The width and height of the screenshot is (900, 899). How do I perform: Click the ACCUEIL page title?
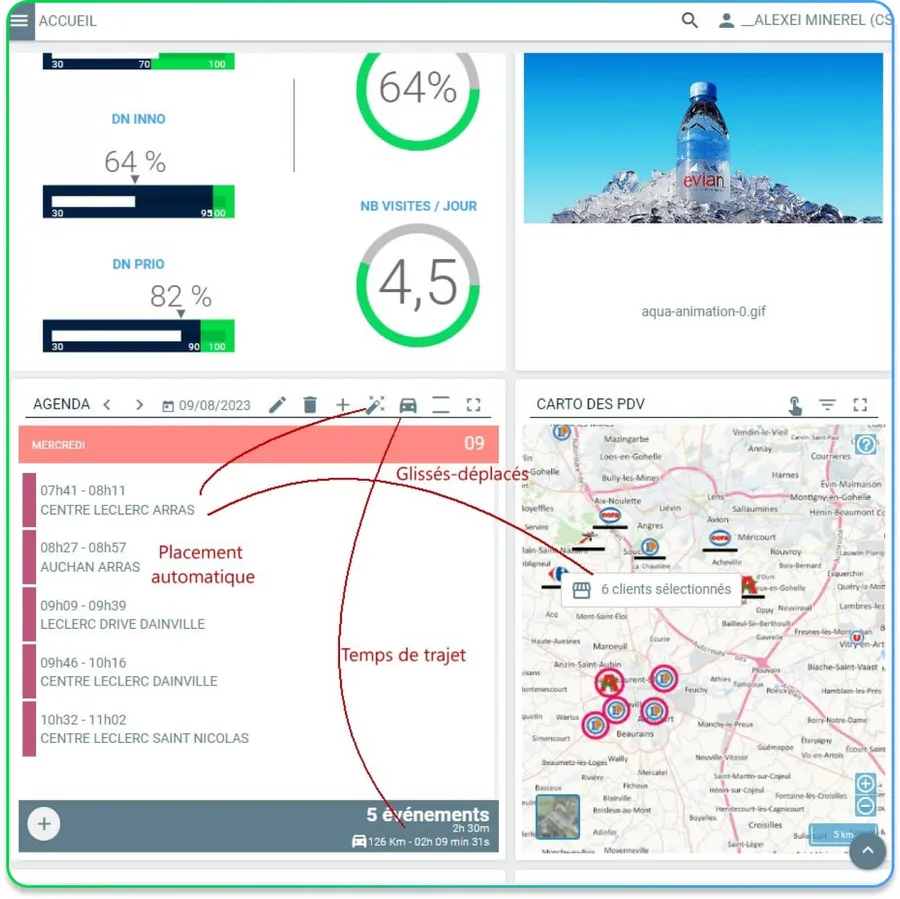pyautogui.click(x=68, y=21)
